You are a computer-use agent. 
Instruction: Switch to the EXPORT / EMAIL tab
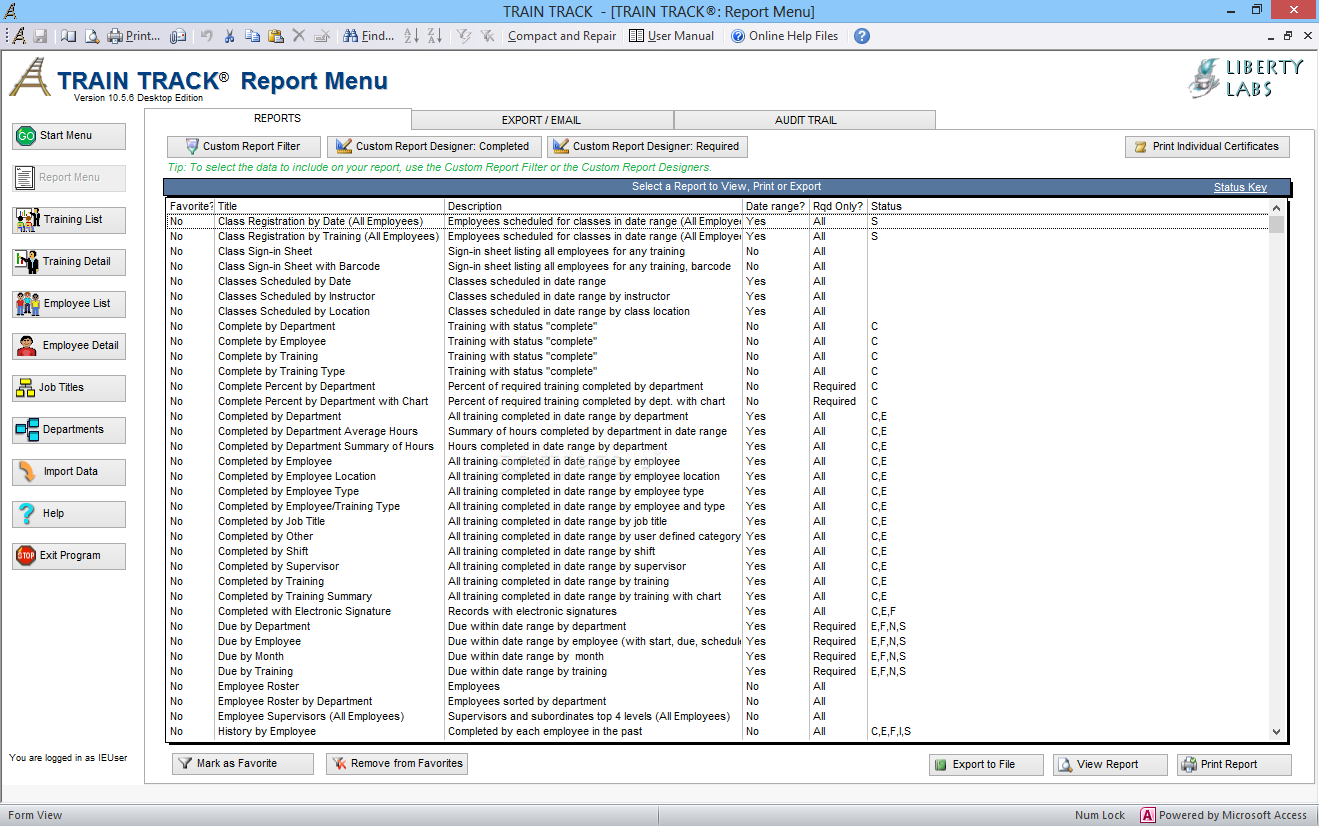(541, 120)
